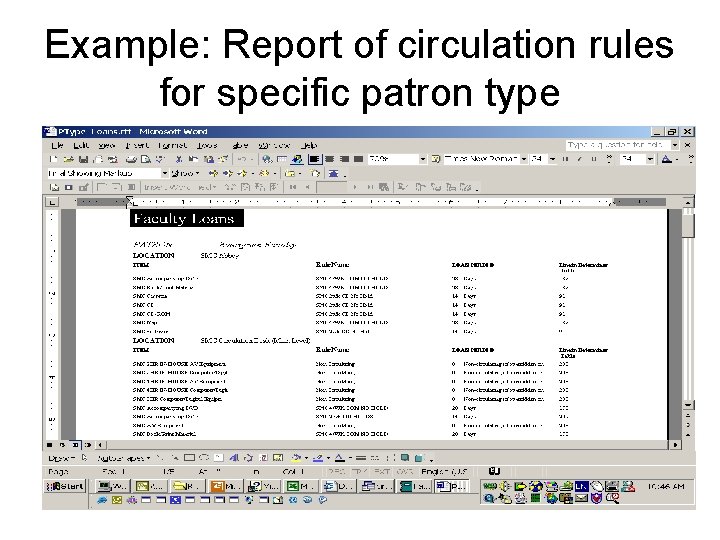Click the Normal view button
Viewport: 720px width, 540px height.
[x=50, y=444]
